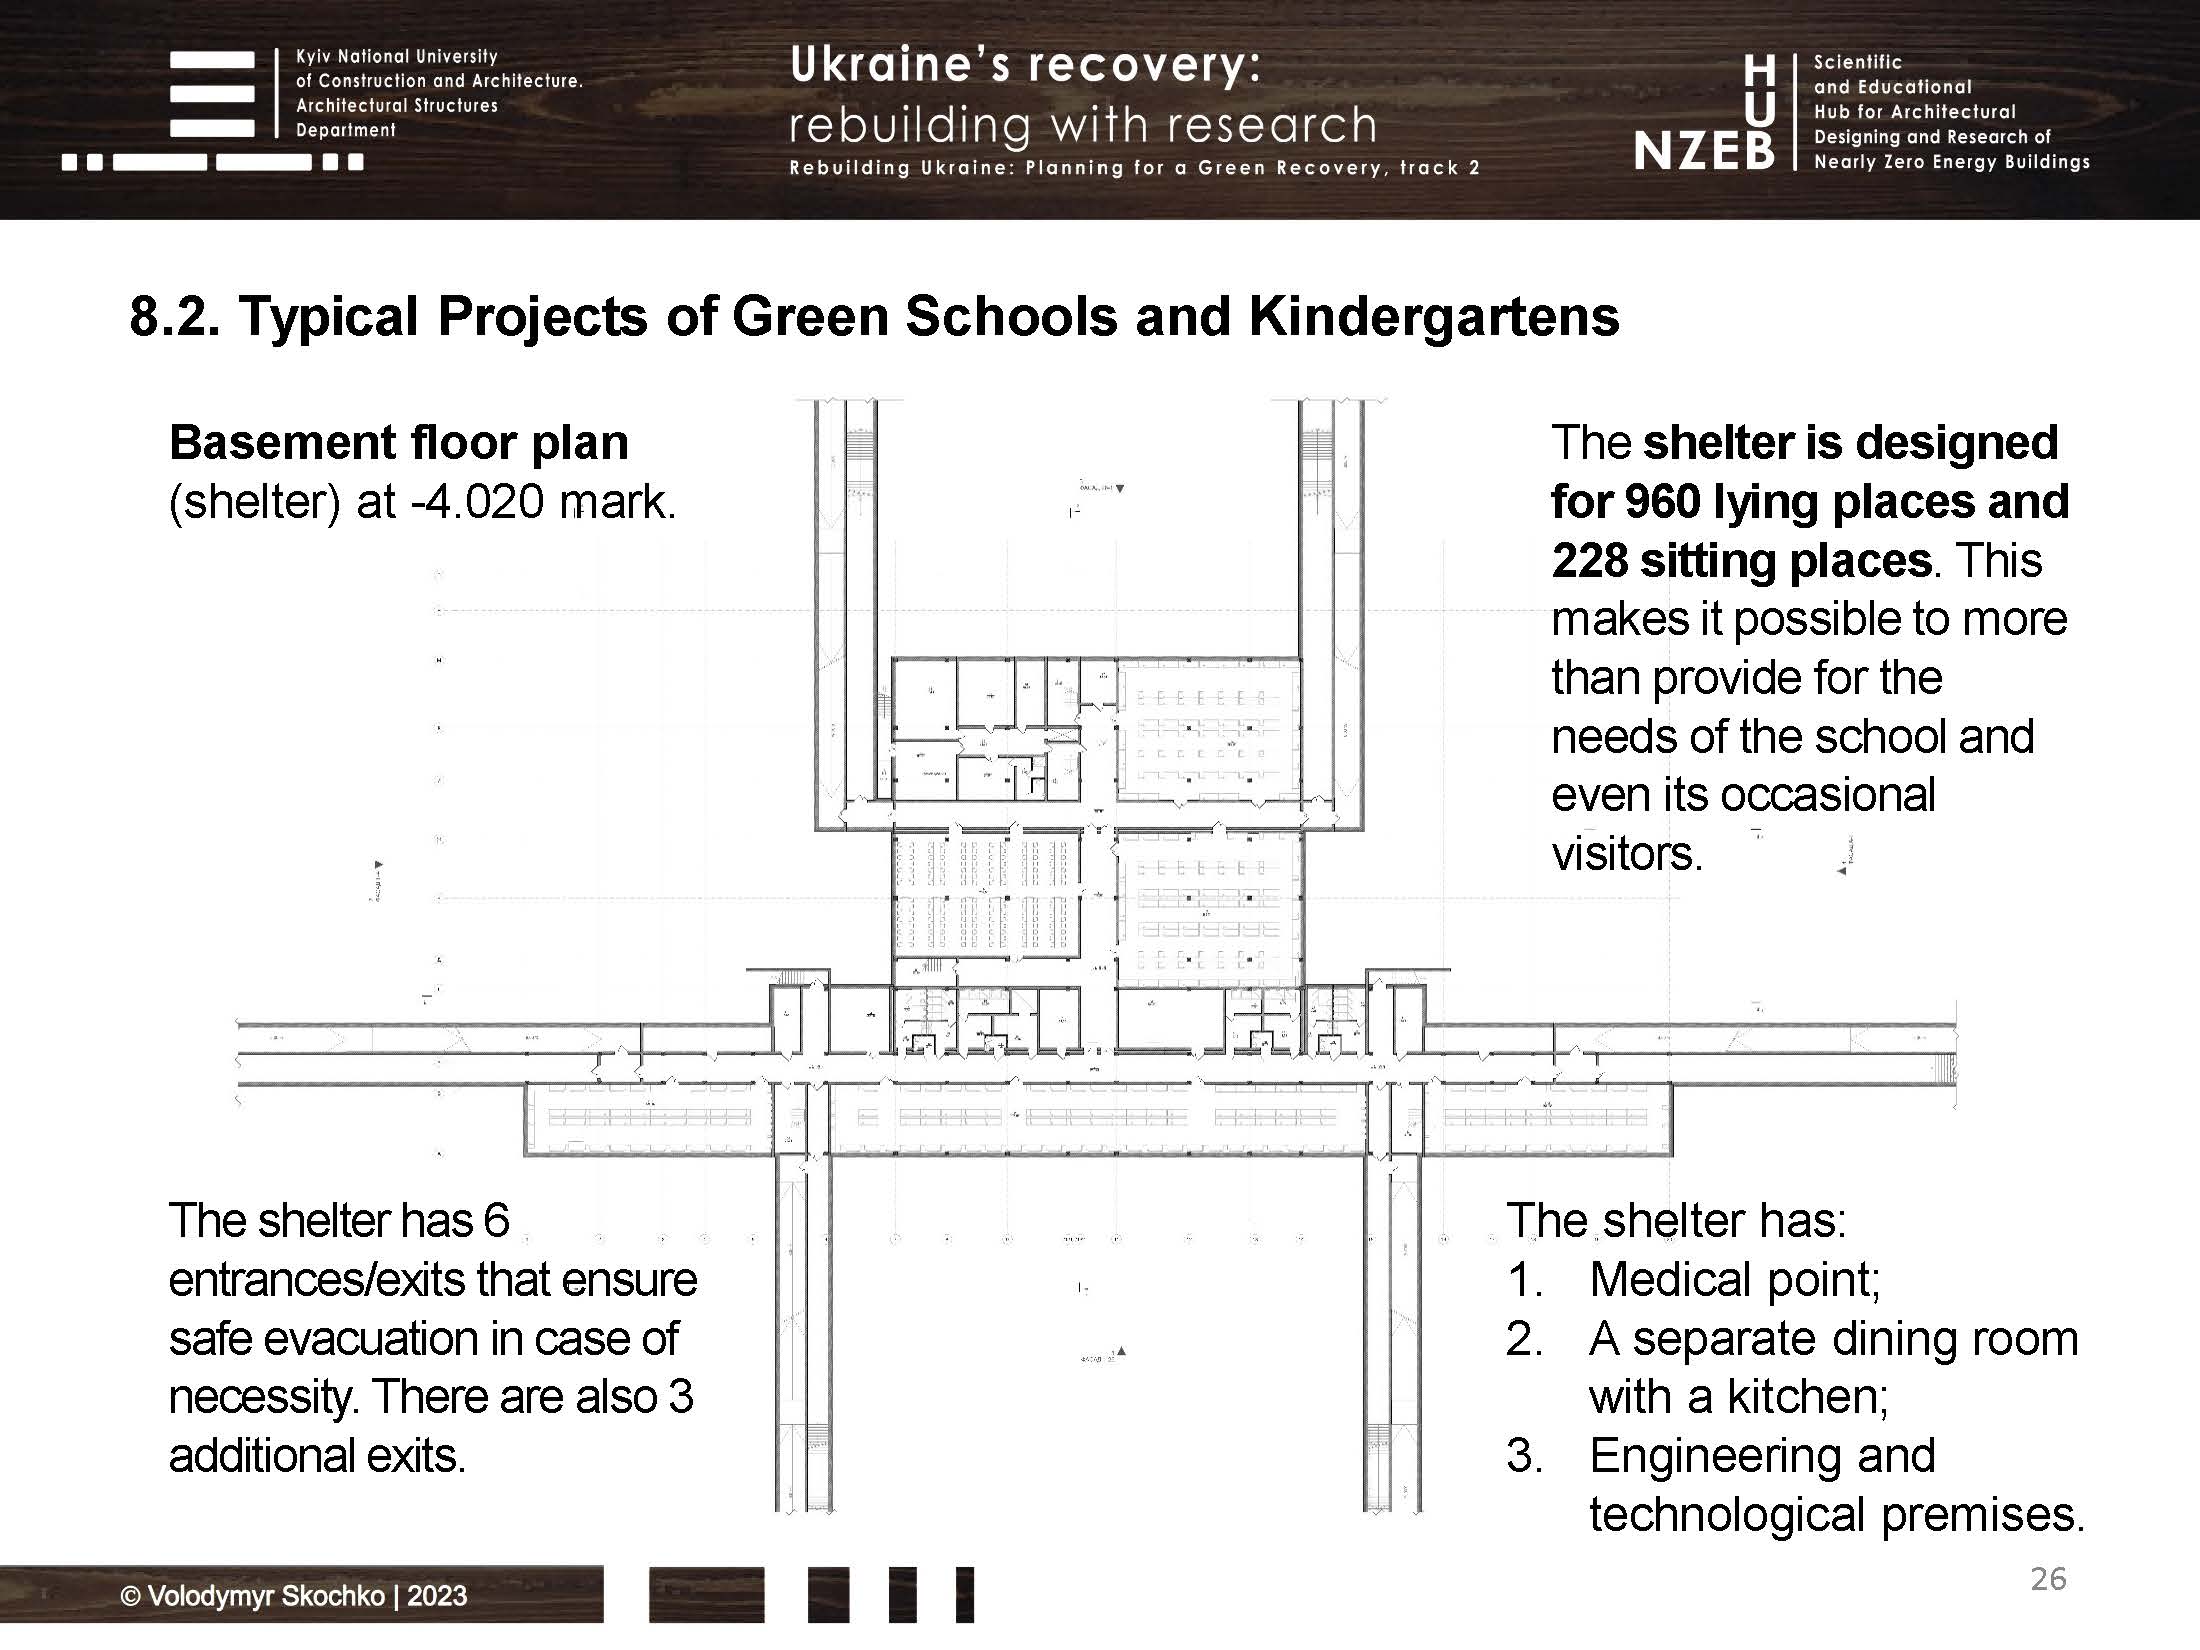Click "228 sitting places" bold text
Screen dimensions: 2200x1650
[x=1741, y=561]
